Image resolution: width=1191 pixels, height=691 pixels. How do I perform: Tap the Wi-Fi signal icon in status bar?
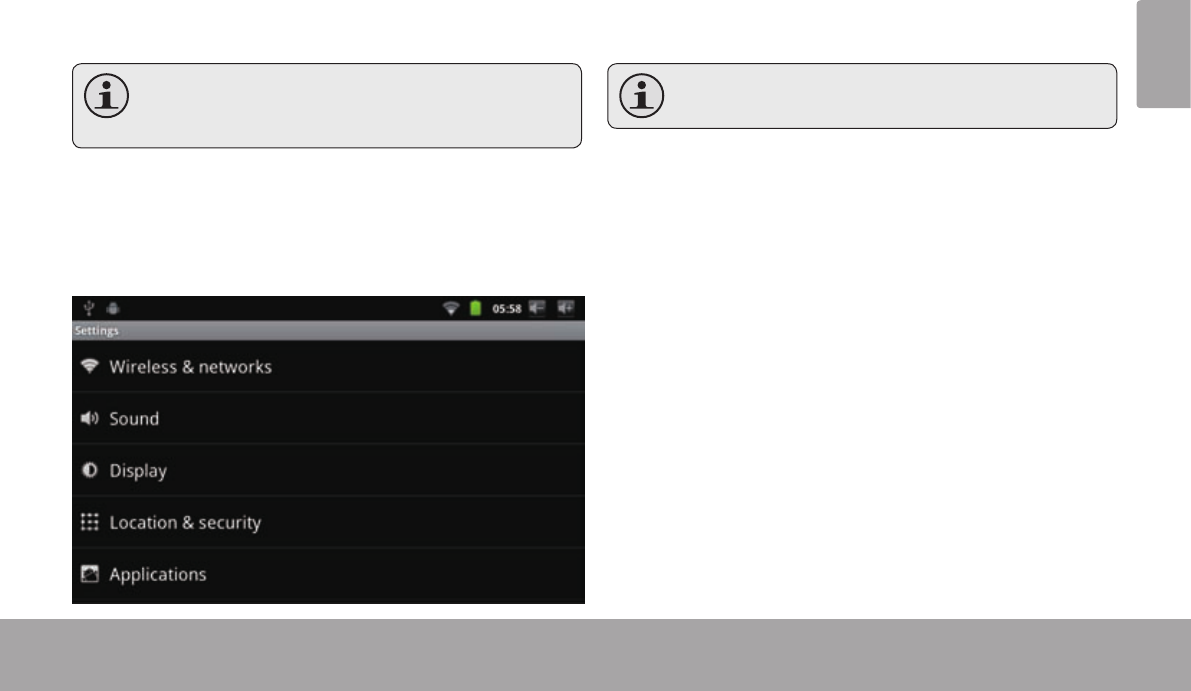click(x=450, y=308)
